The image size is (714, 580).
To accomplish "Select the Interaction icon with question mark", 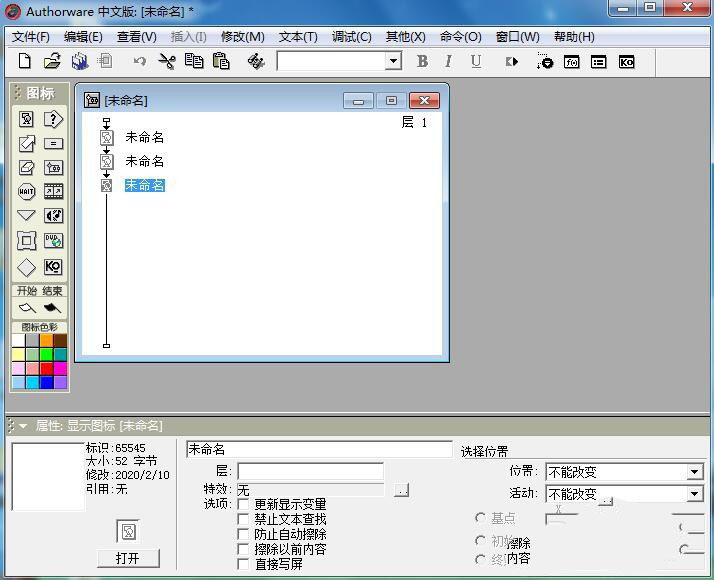I will (53, 119).
